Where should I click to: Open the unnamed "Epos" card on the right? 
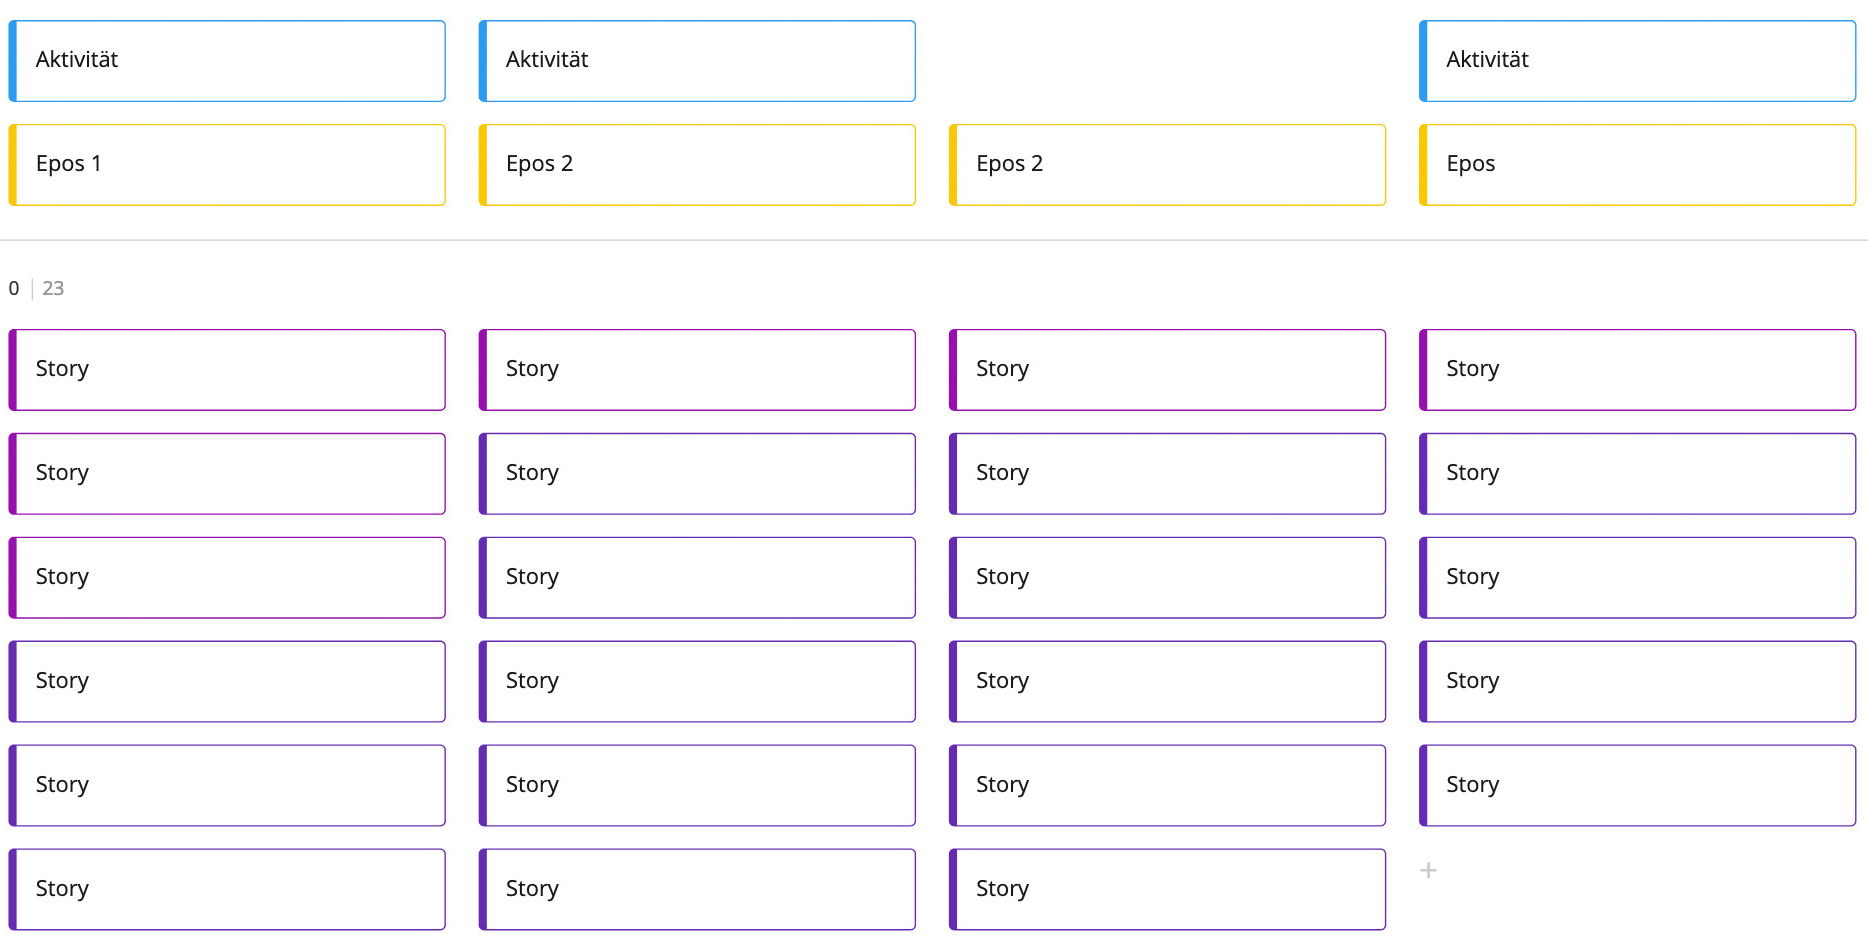point(1637,164)
